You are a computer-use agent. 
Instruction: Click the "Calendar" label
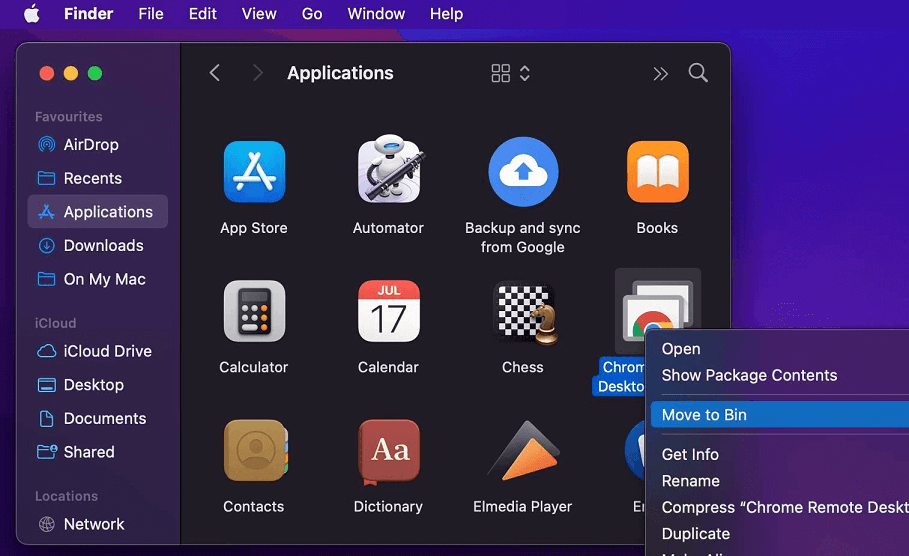(388, 367)
